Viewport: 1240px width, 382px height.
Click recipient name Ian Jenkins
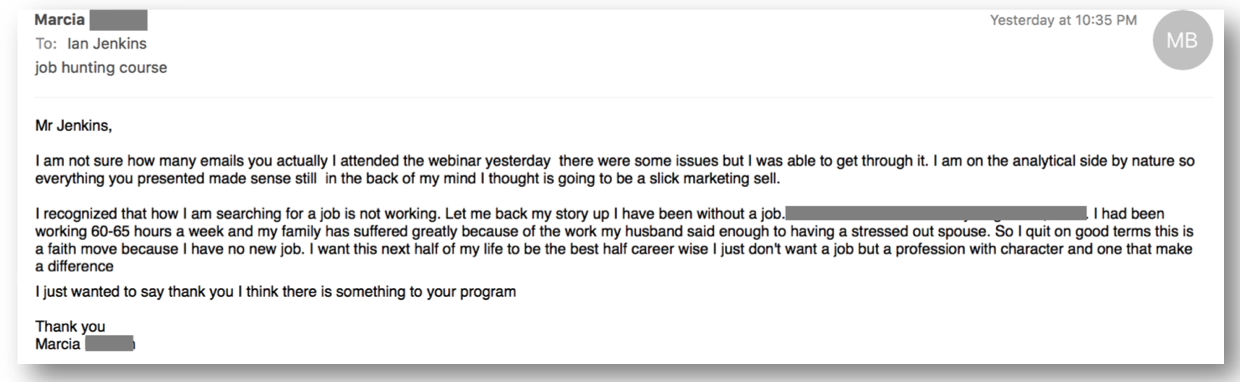point(107,44)
